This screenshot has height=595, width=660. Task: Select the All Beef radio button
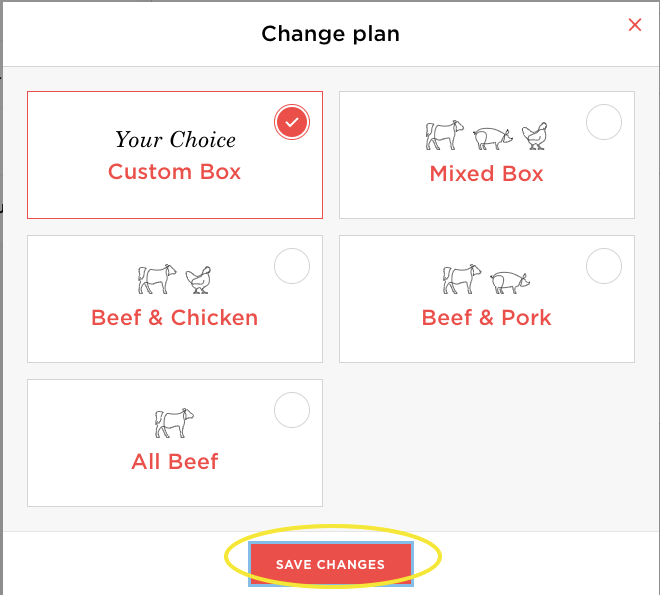pyautogui.click(x=292, y=410)
